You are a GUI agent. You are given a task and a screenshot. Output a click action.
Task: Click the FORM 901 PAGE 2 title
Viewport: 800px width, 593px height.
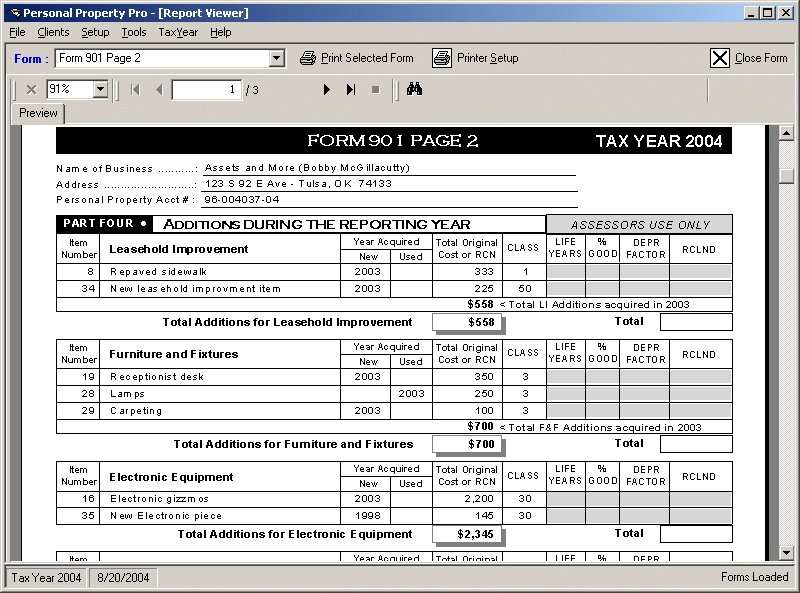393,141
